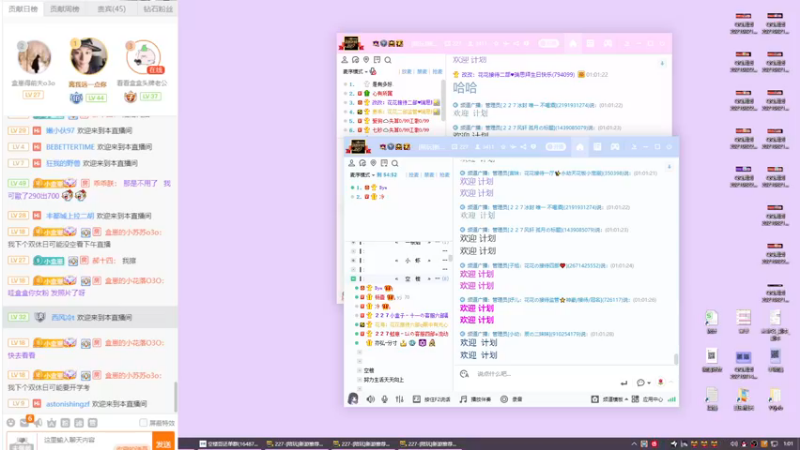800x450 pixels.
Task: Open the emoji picker in live chat toolbar
Action: pyautogui.click(x=11, y=422)
